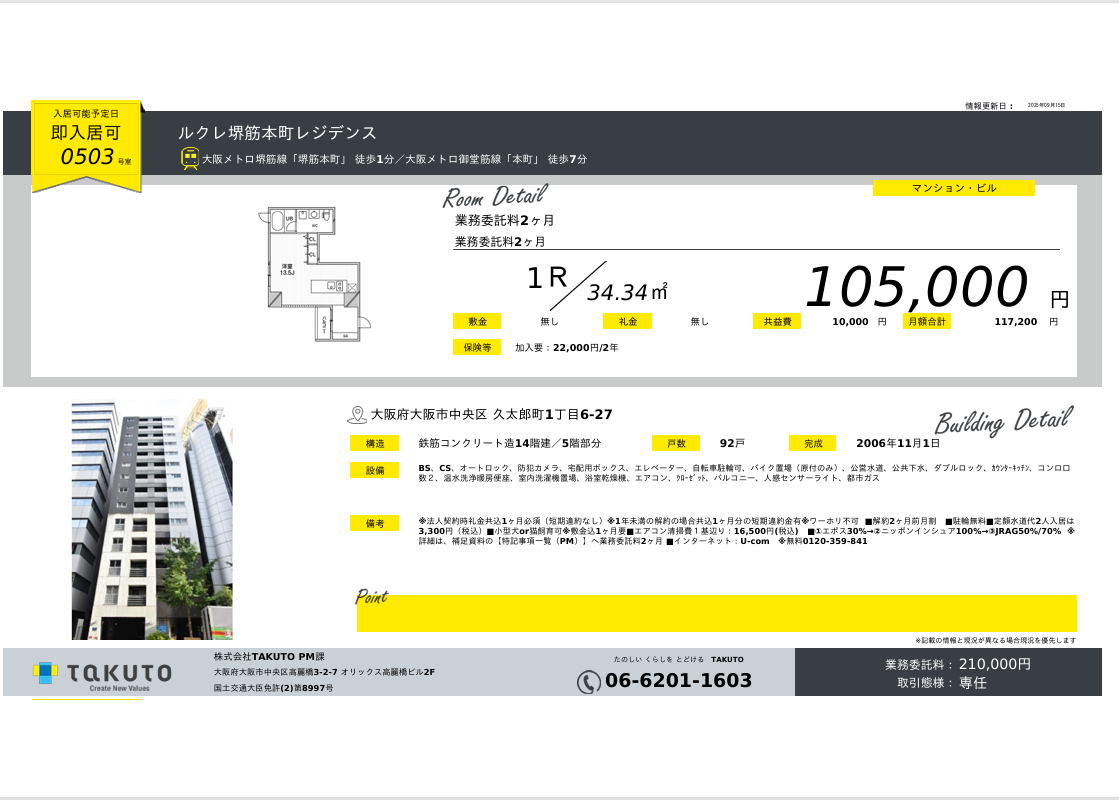Click the empty yellow Point bar
1119x800 pixels.
pyautogui.click(x=716, y=613)
